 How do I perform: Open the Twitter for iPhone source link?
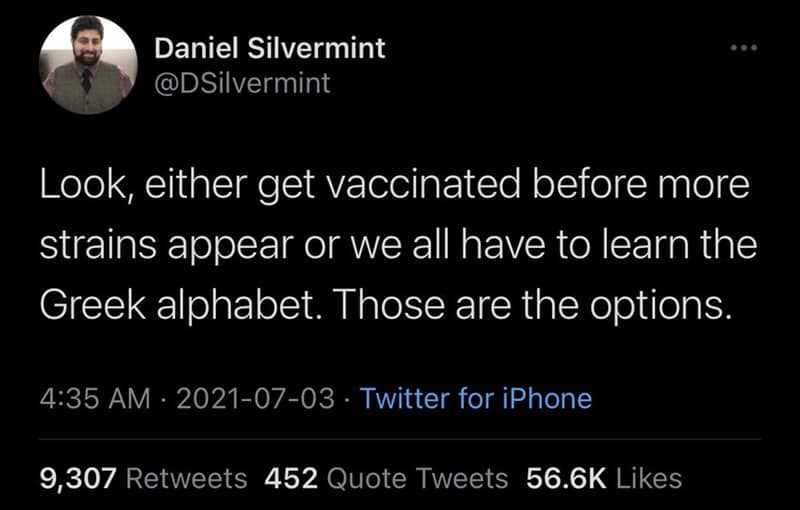[476, 399]
